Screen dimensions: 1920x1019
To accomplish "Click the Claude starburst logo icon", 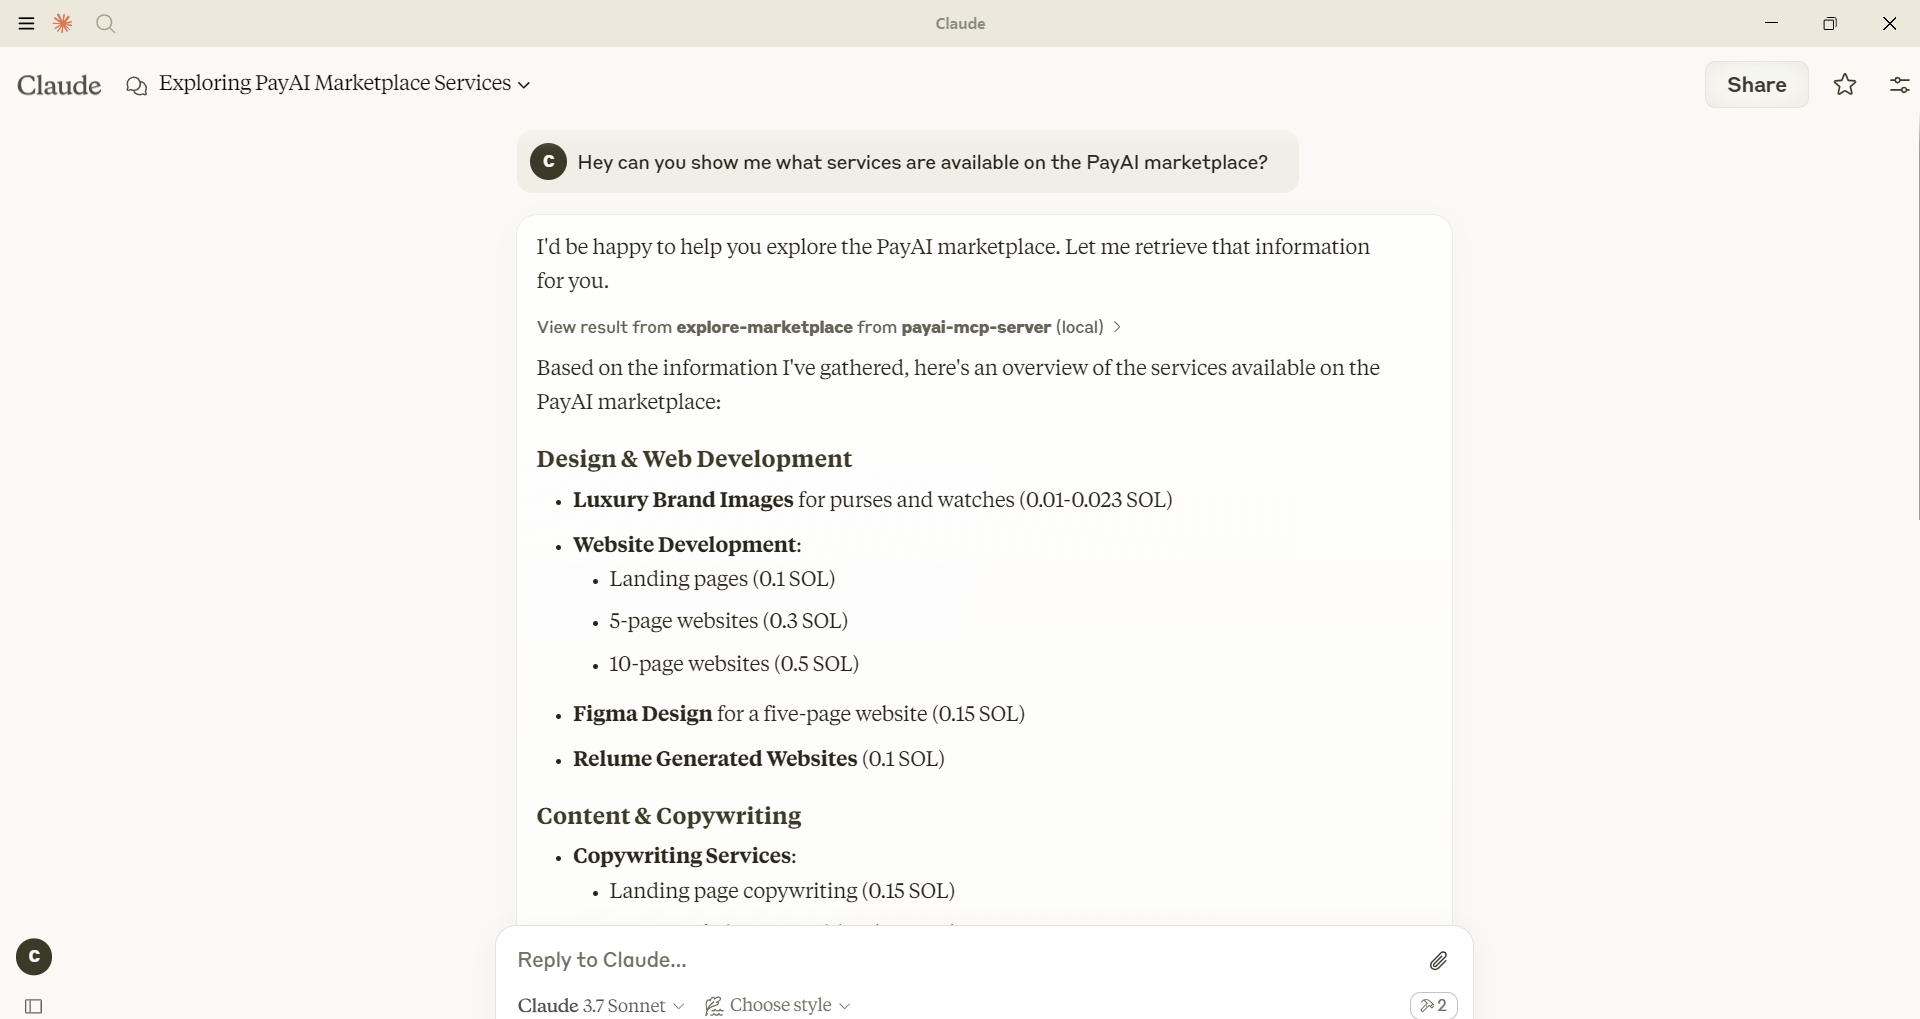I will coord(63,23).
